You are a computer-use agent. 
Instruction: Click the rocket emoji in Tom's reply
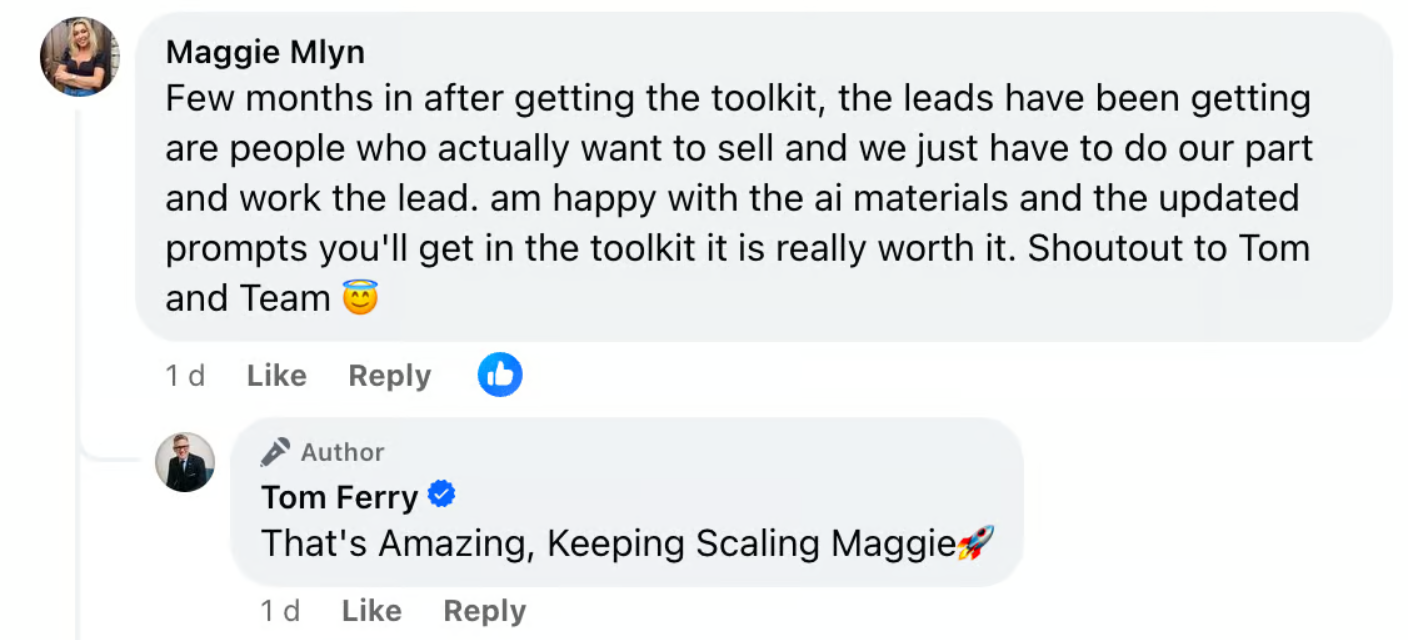975,544
